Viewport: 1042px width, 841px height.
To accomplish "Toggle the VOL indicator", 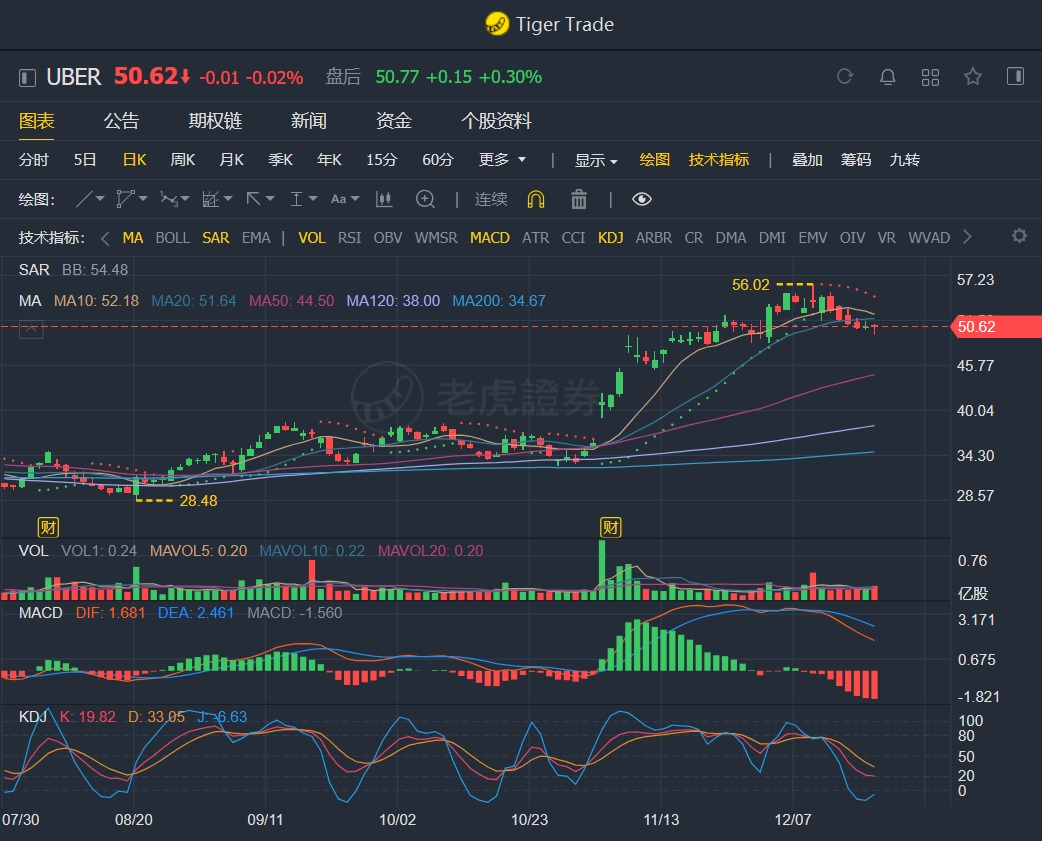I will [x=312, y=238].
